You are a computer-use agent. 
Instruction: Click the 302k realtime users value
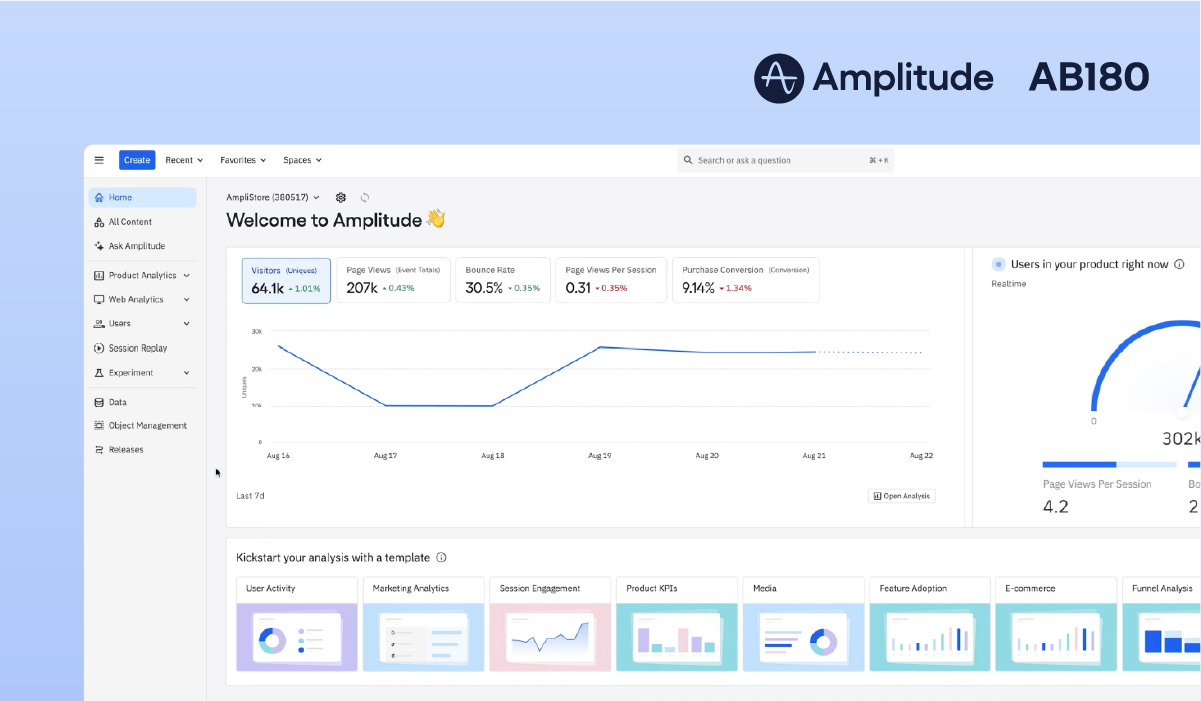point(1181,439)
